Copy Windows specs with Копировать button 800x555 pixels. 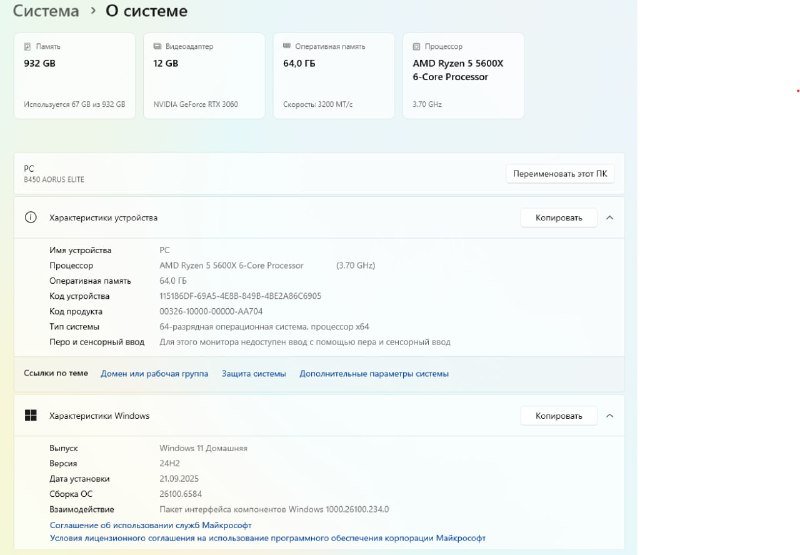coord(559,416)
